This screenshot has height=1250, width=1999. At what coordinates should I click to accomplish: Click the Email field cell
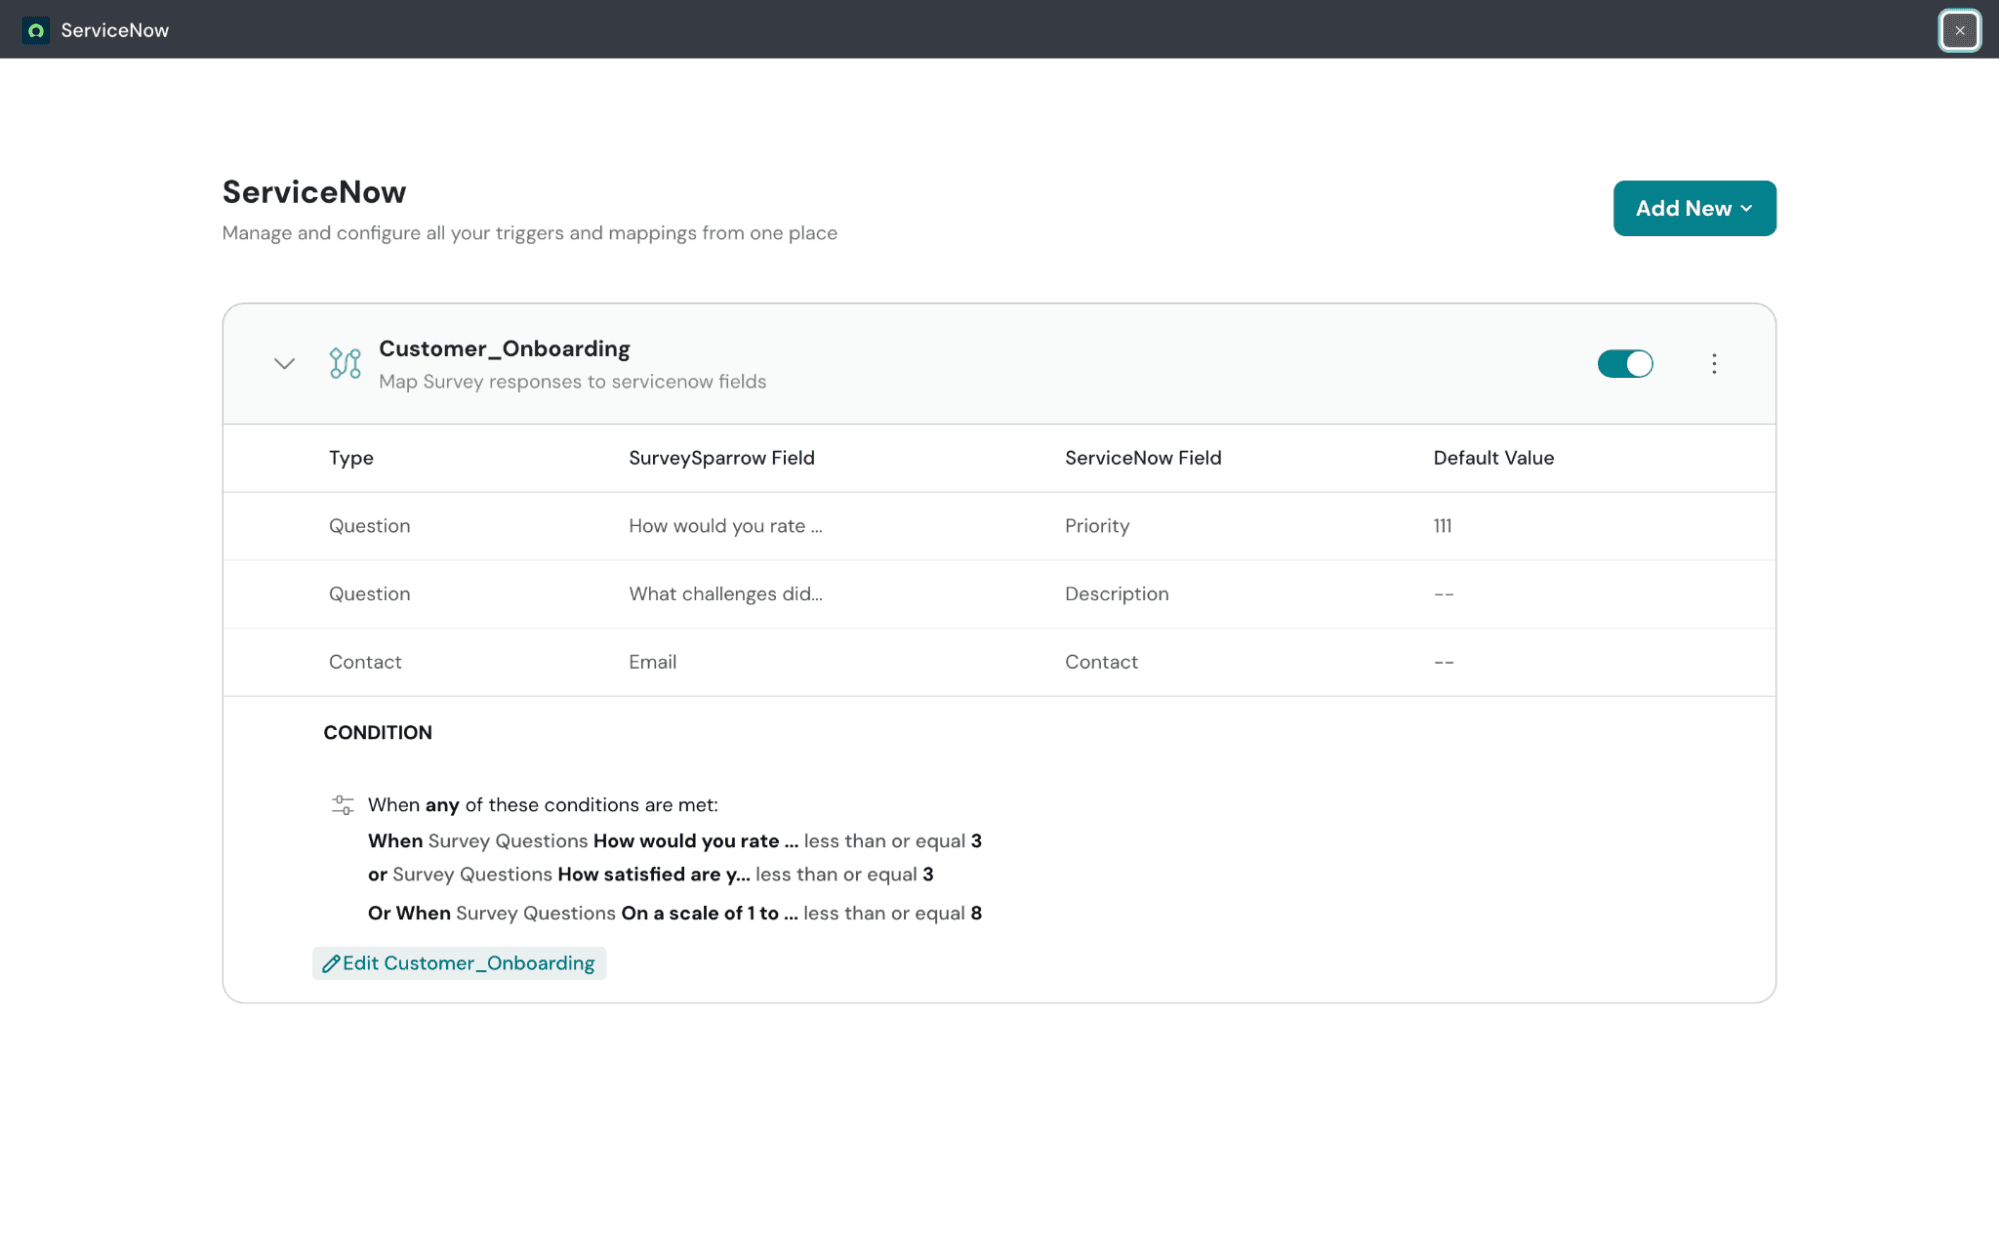click(652, 662)
